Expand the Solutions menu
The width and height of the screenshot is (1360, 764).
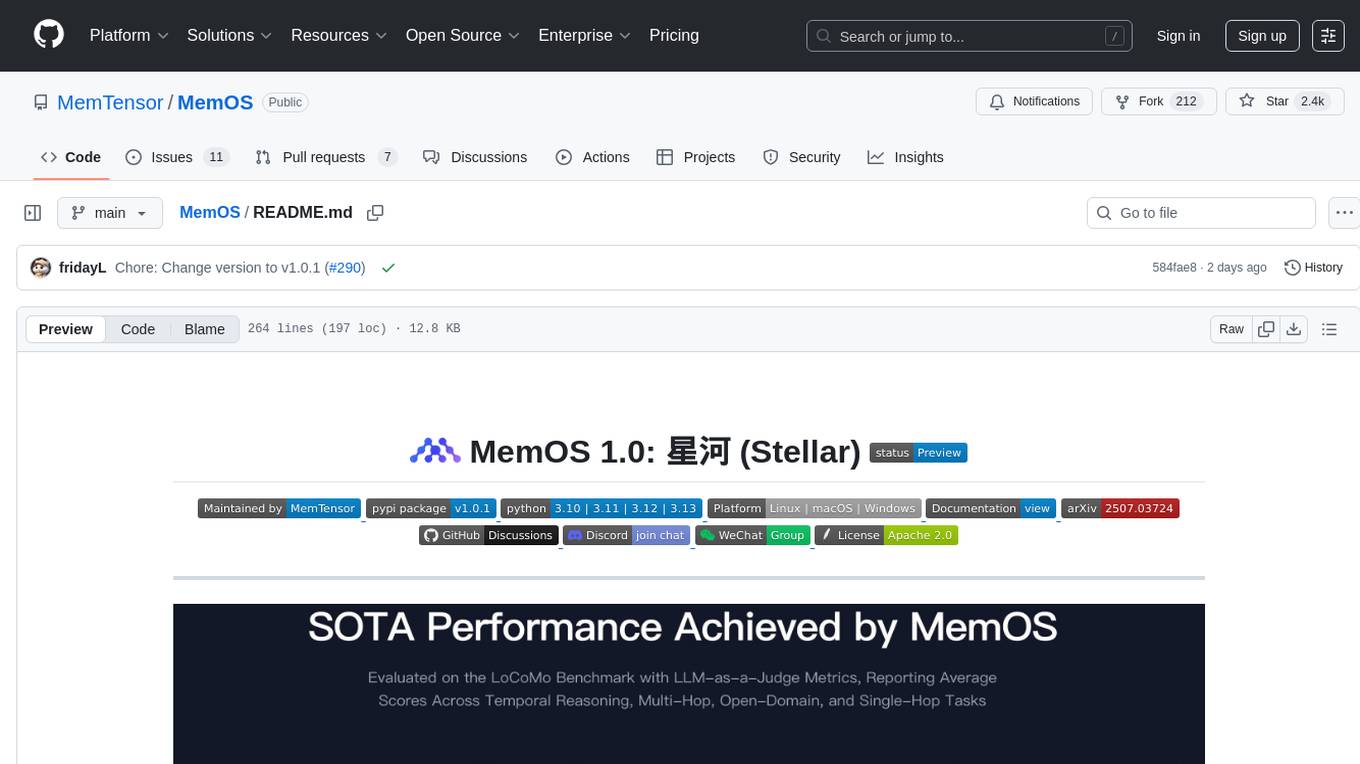(229, 35)
